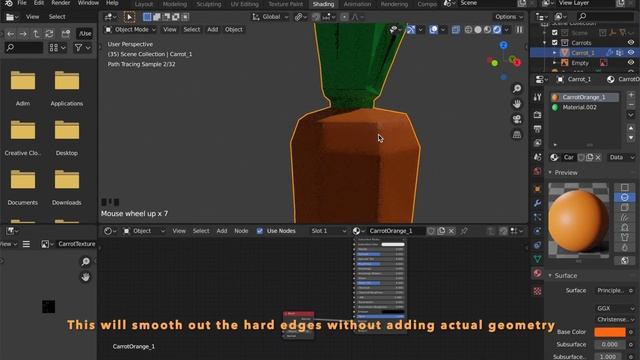Toggle camera view in viewport
Viewport: 640px width, 360px height.
coord(517,119)
